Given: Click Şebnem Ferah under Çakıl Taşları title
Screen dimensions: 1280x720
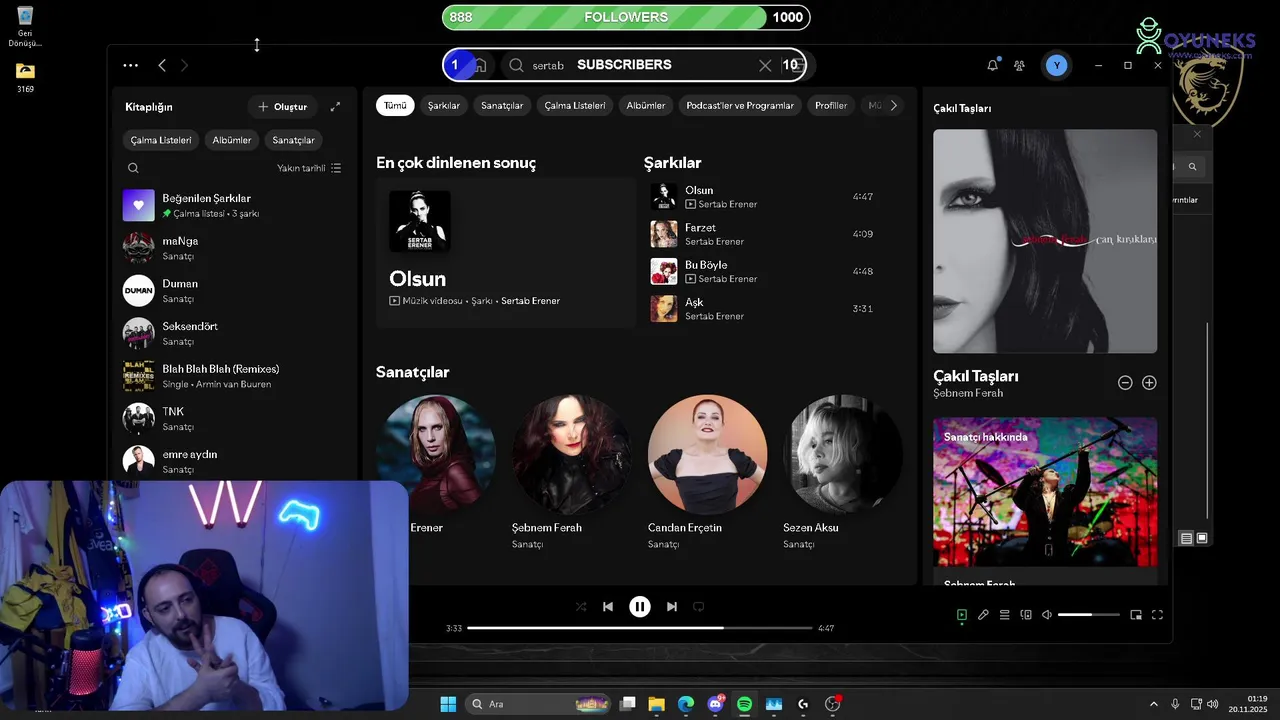Looking at the screenshot, I should (x=968, y=393).
